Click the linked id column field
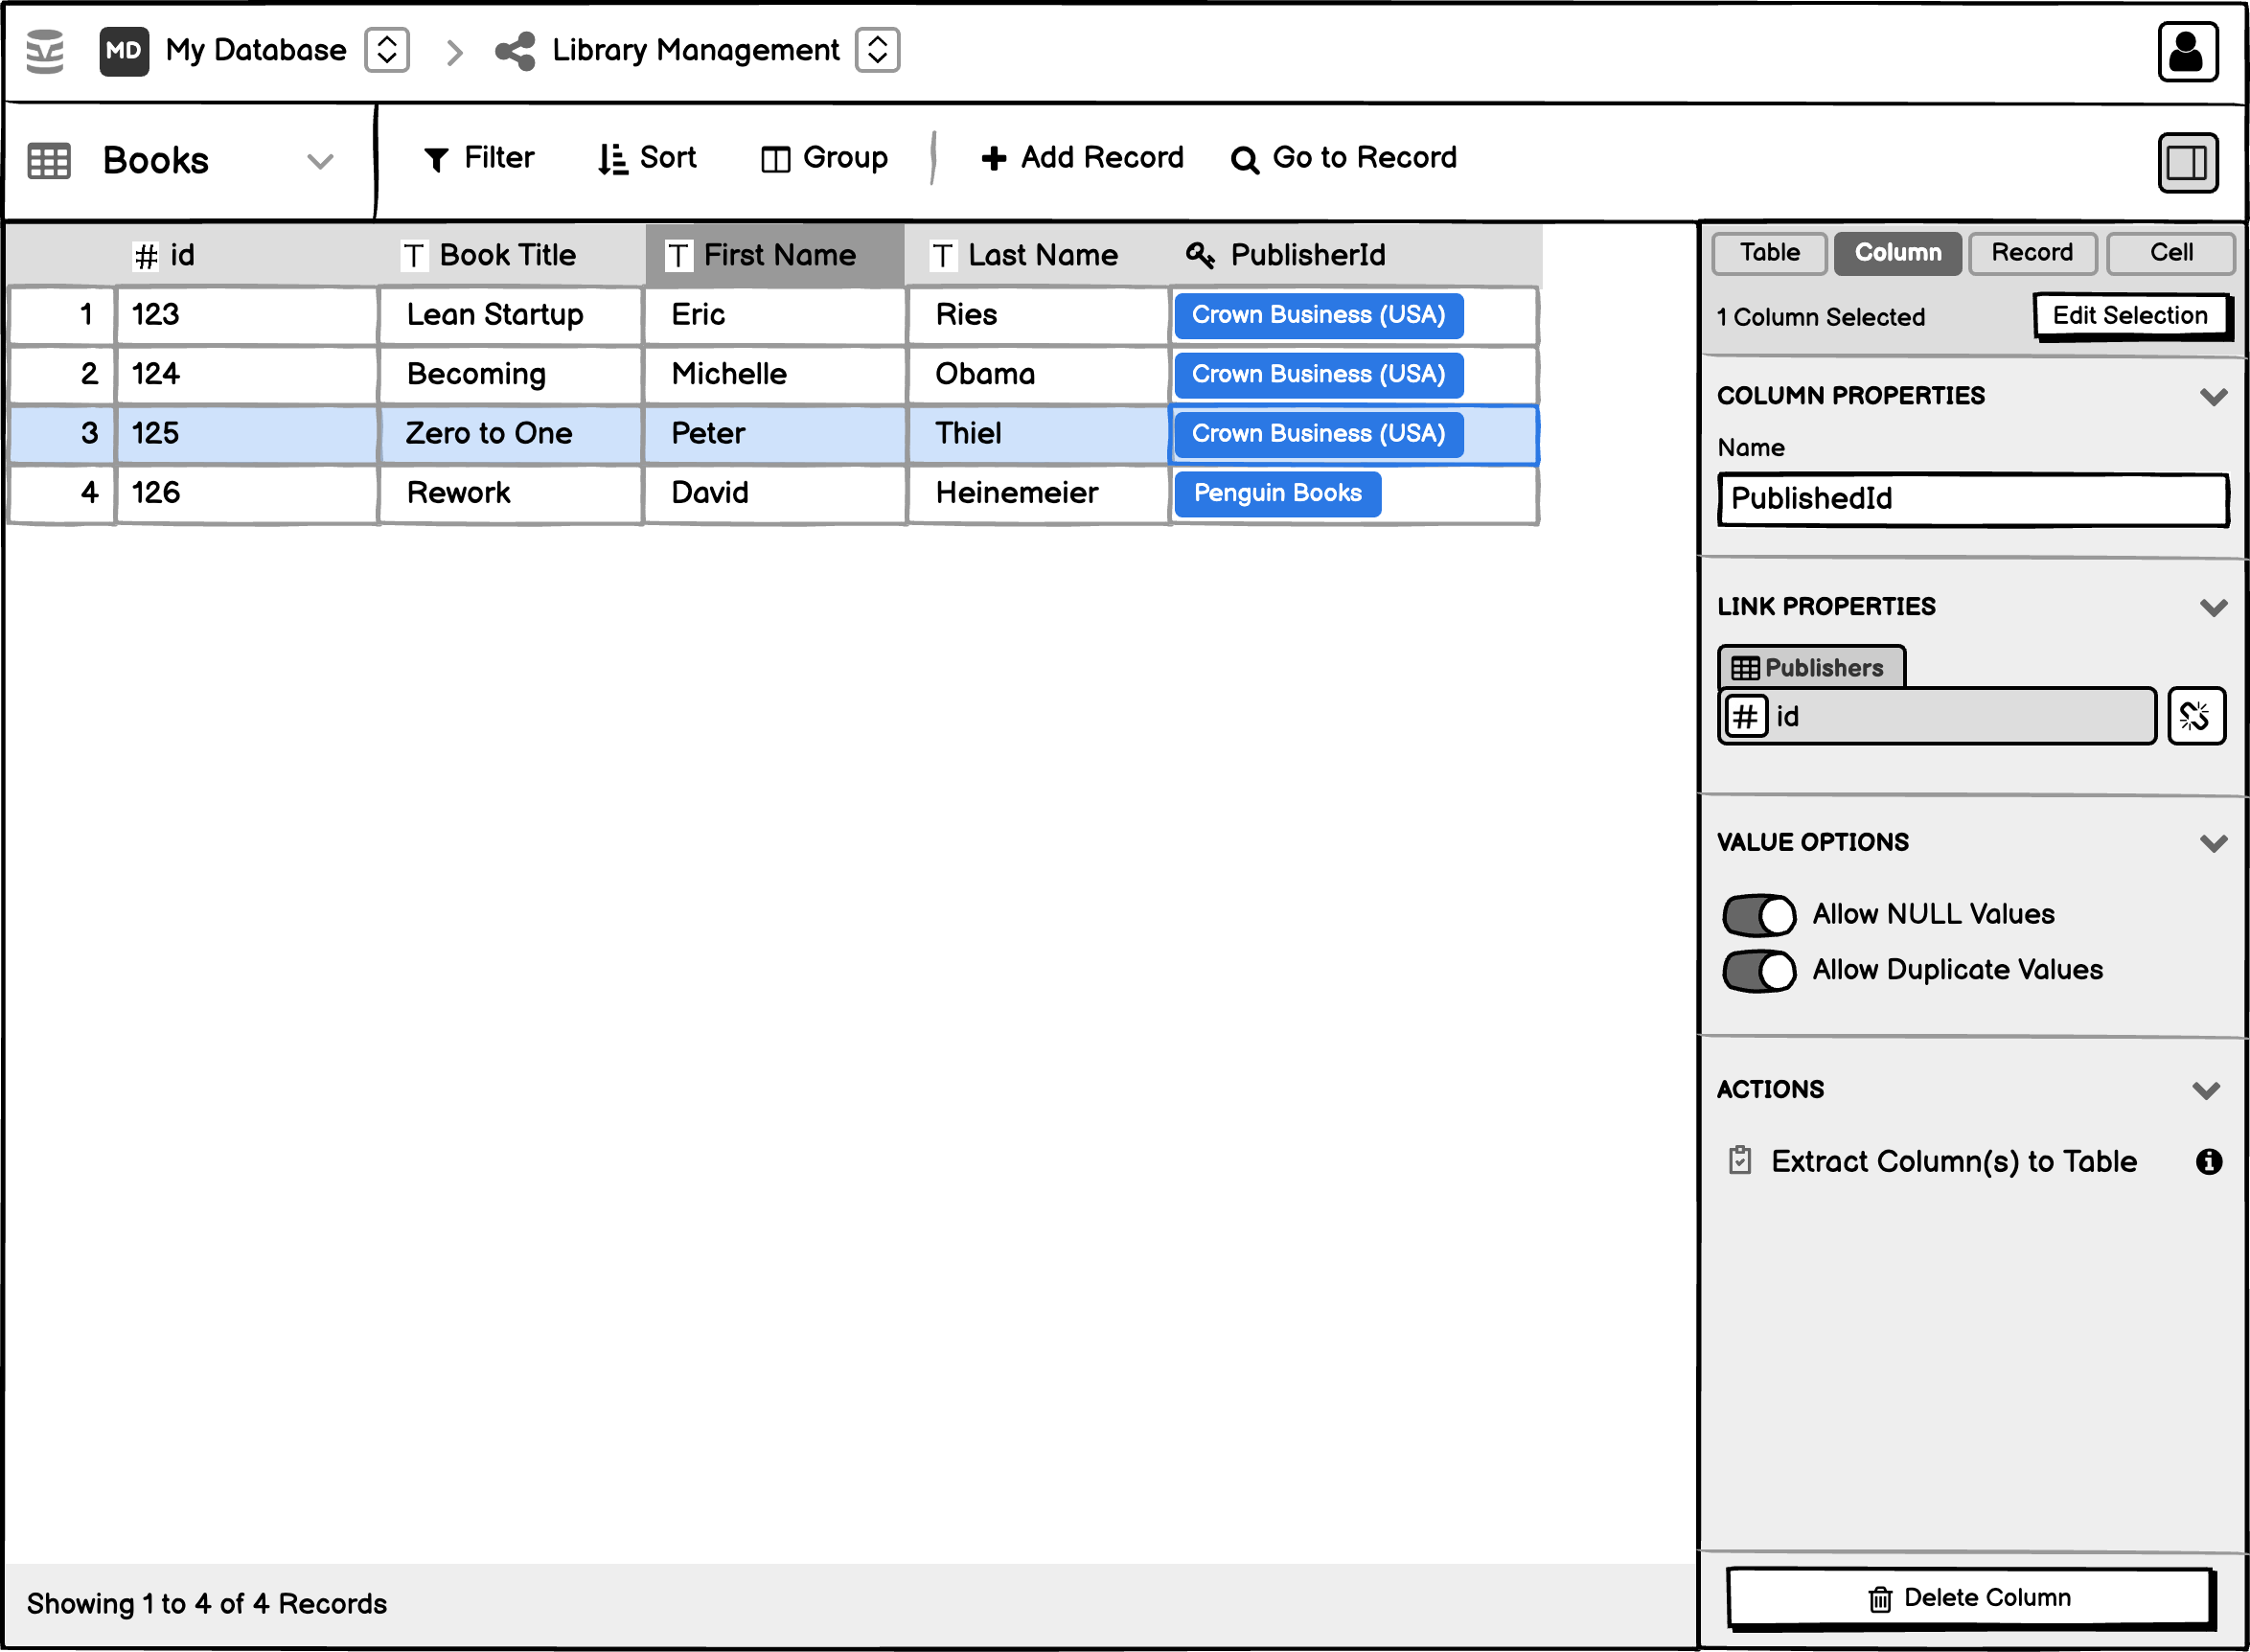This screenshot has width=2250, height=1652. [x=1937, y=716]
